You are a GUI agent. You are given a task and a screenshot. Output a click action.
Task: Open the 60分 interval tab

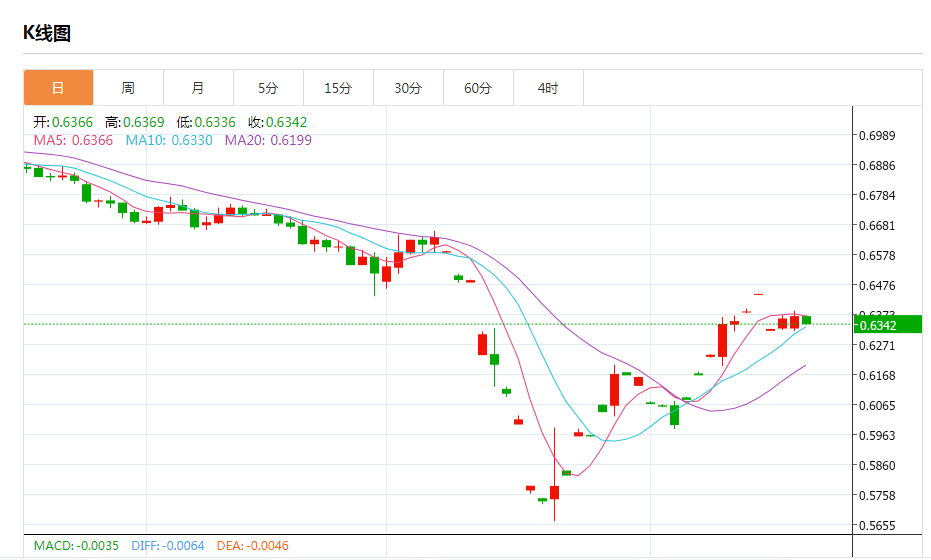[478, 88]
